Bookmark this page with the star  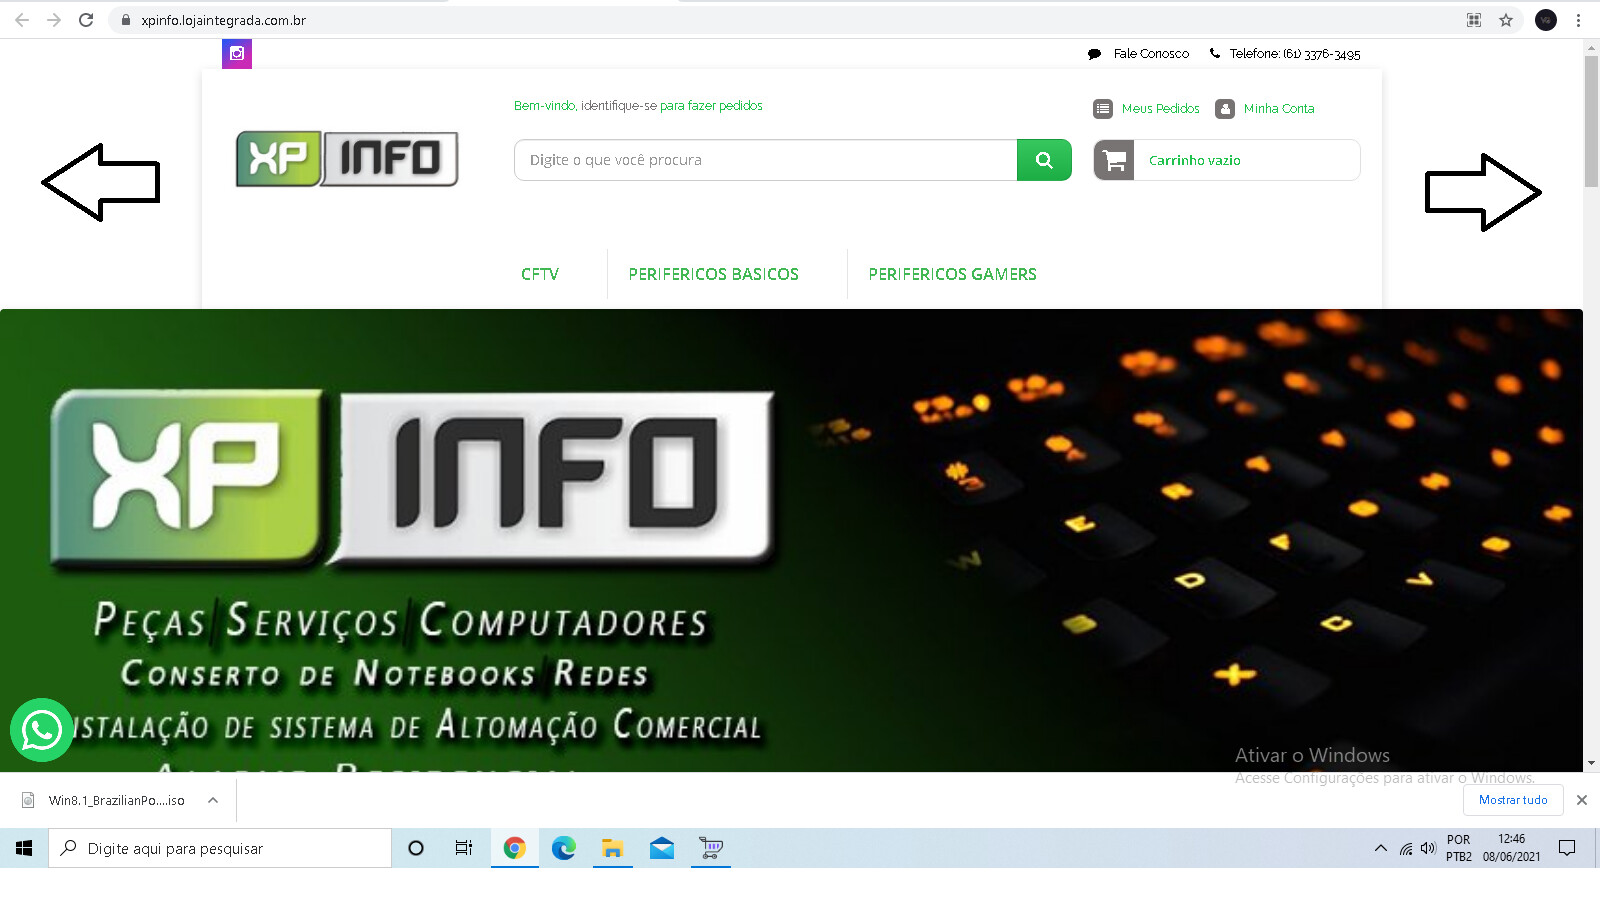(1506, 20)
